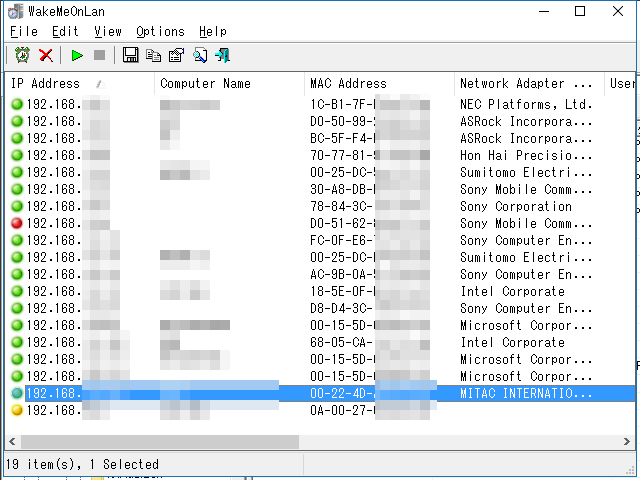Select the Hon Hai Precision row
This screenshot has height=480, width=640.
(320, 156)
